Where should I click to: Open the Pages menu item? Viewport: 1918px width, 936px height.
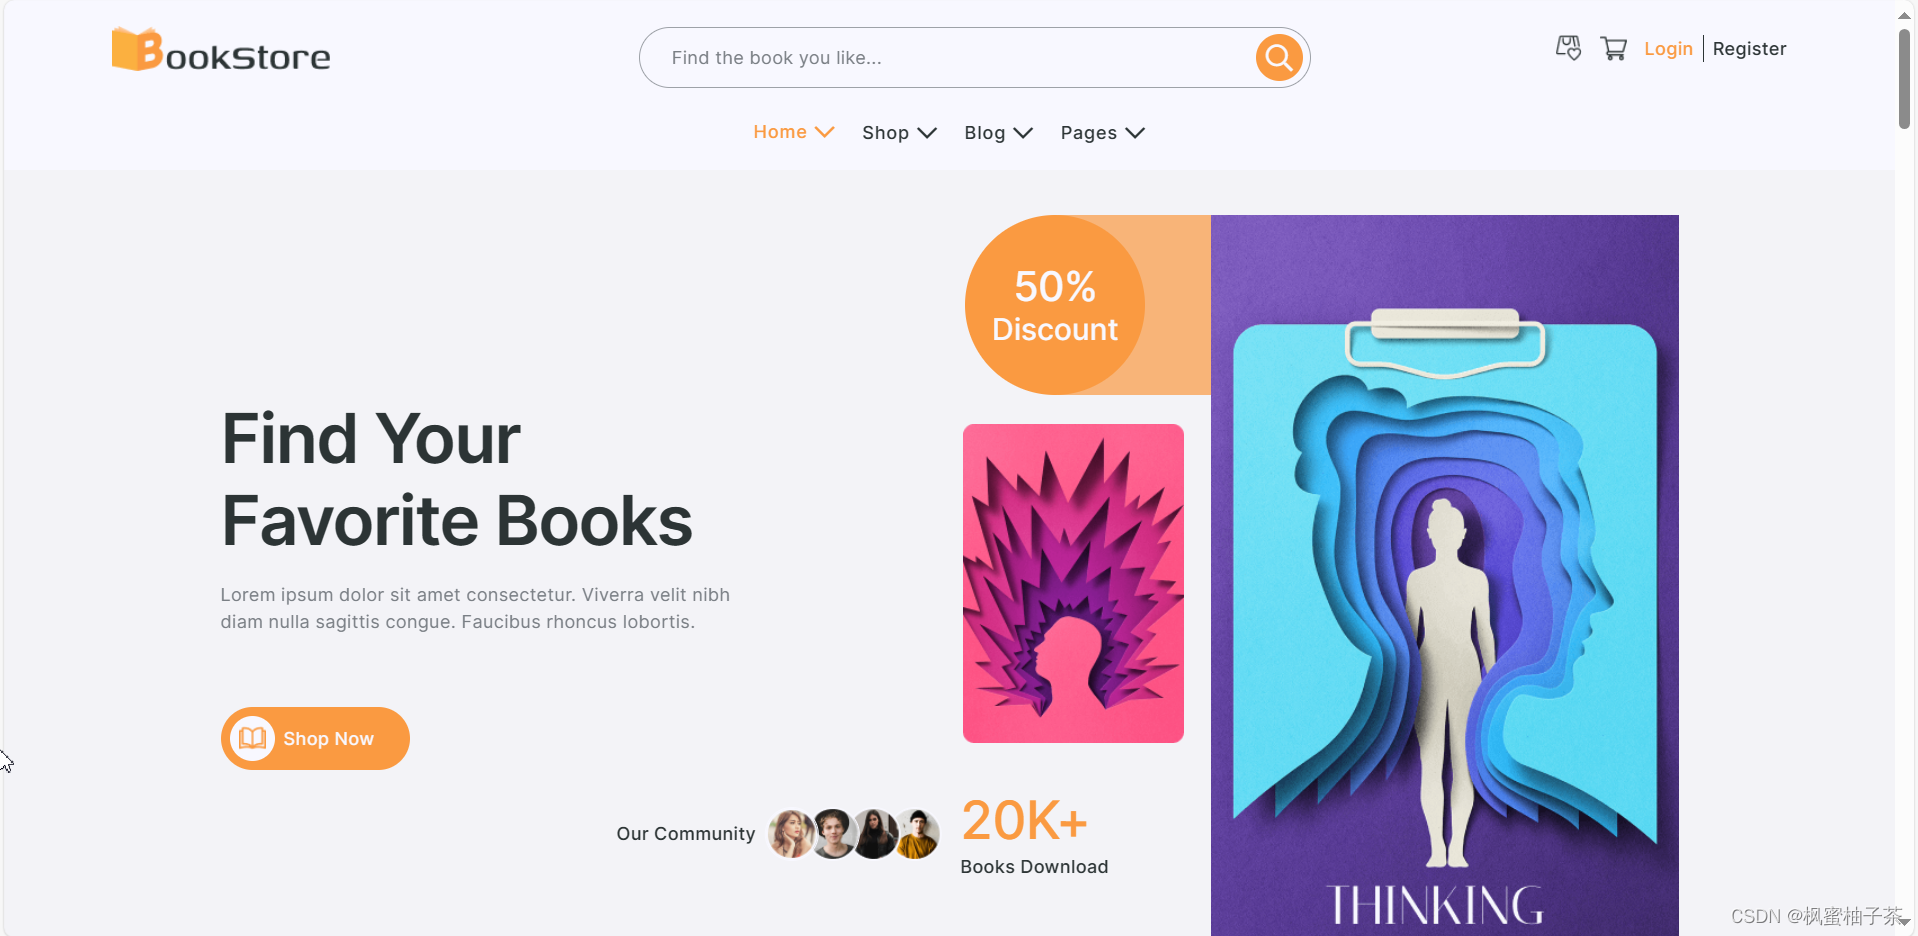[1088, 133]
